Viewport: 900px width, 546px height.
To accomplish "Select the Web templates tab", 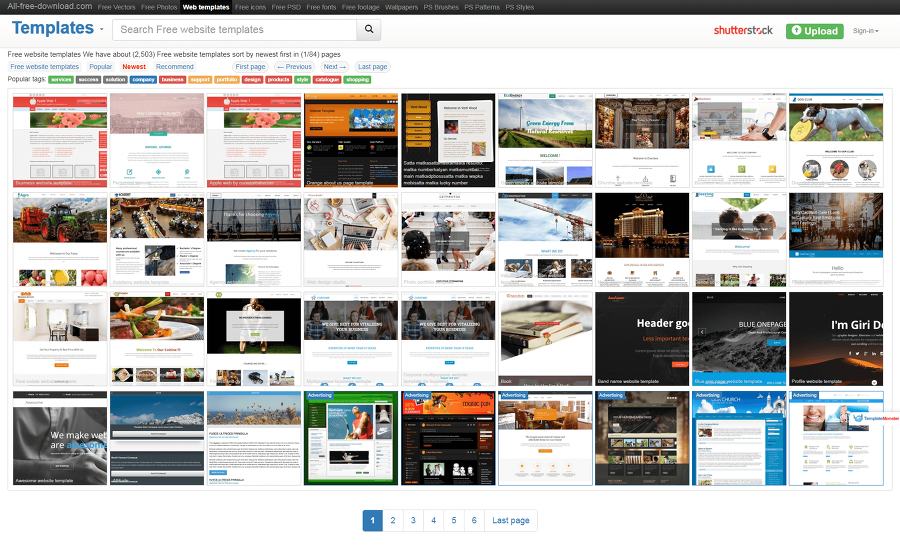I will [x=205, y=7].
